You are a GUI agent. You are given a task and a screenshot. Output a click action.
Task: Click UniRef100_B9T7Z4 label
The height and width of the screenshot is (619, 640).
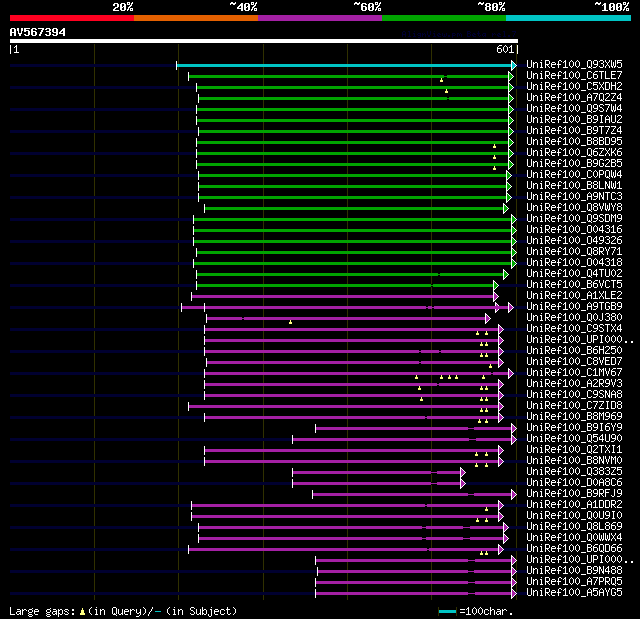(574, 131)
